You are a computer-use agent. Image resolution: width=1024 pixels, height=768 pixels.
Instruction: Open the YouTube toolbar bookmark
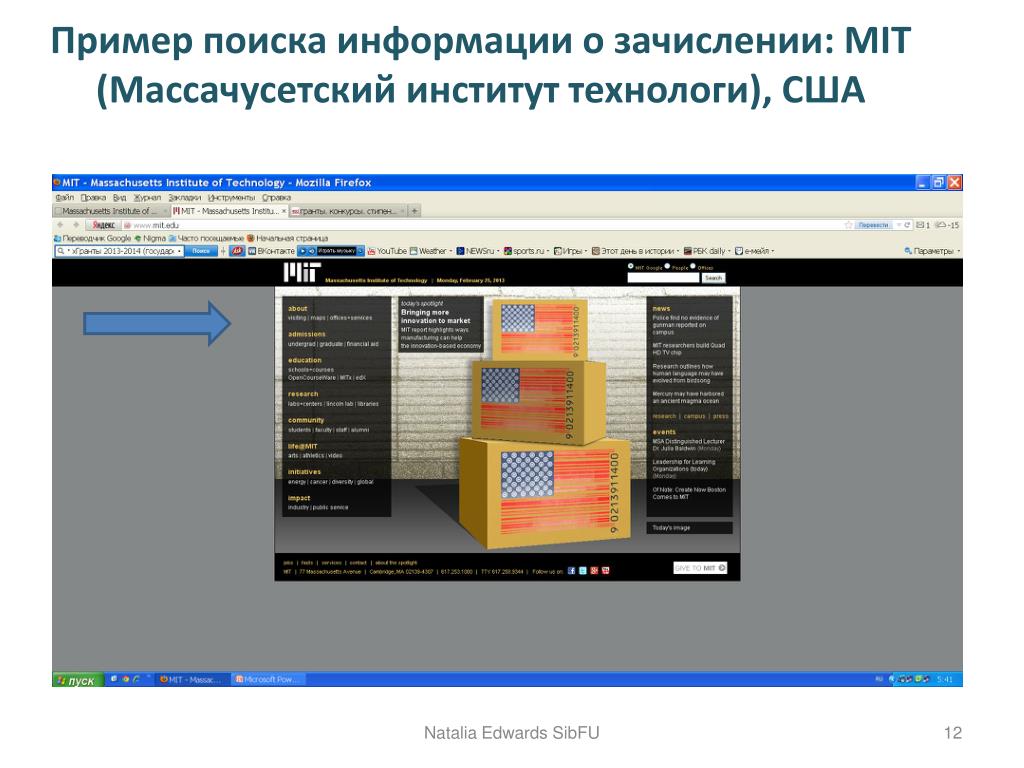click(x=387, y=251)
